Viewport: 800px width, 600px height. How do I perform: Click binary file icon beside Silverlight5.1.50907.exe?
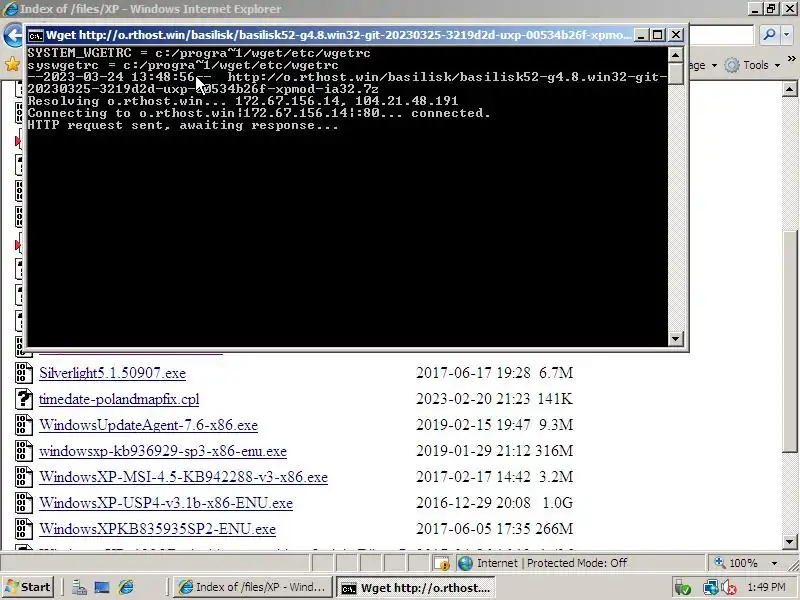coord(23,373)
